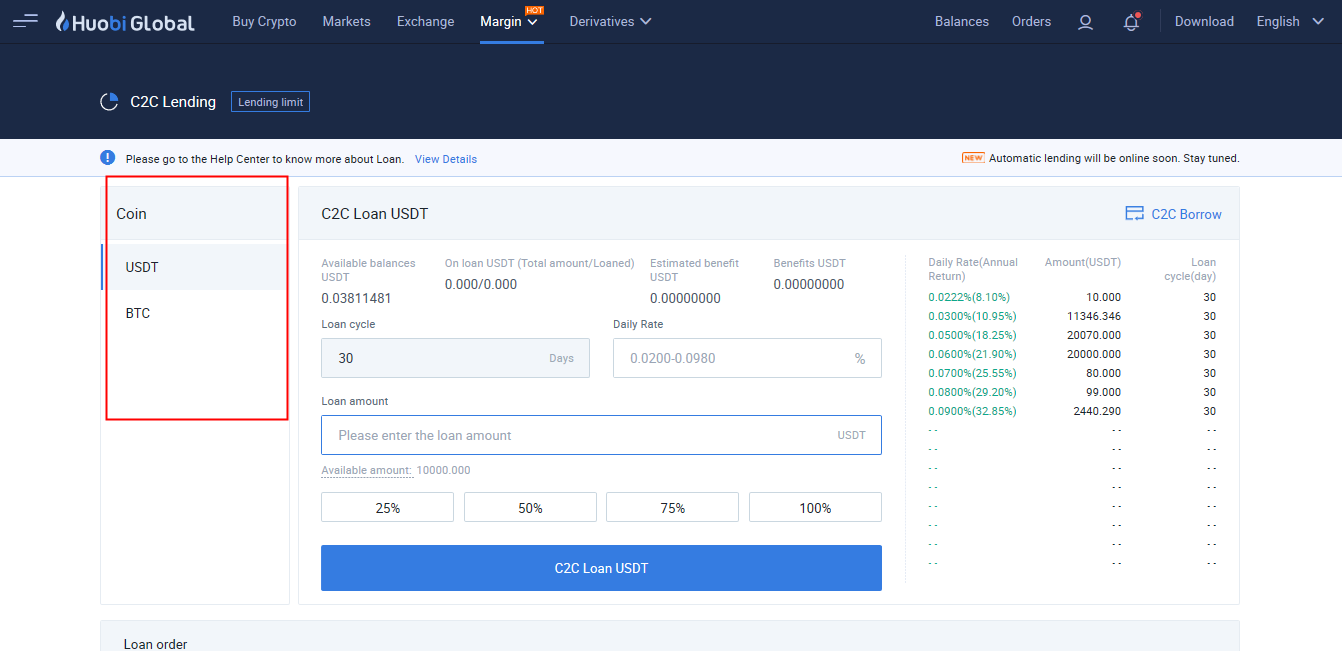View Orders page
1342x651 pixels.
(x=1031, y=21)
